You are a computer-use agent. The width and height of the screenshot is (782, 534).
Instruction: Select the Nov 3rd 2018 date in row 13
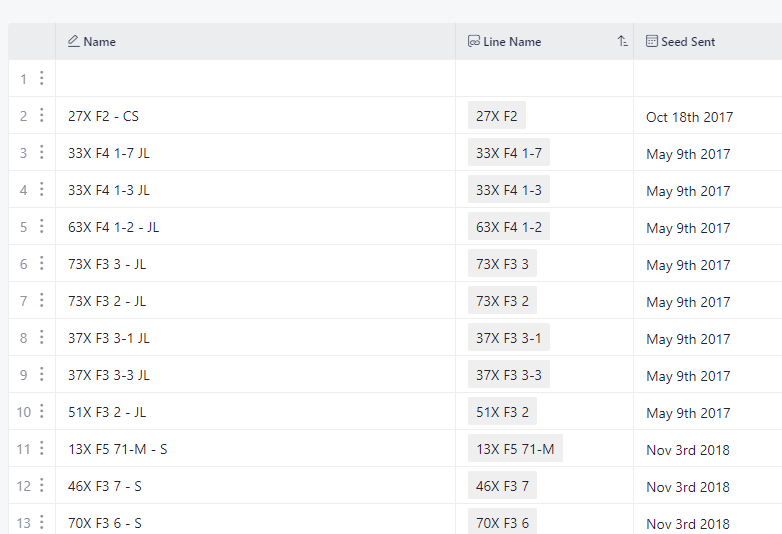coord(688,524)
